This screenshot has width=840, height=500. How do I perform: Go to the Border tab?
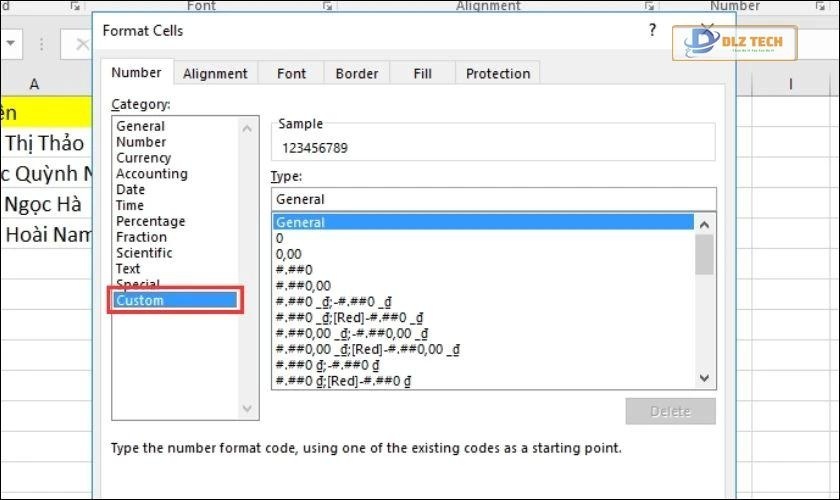[x=357, y=73]
